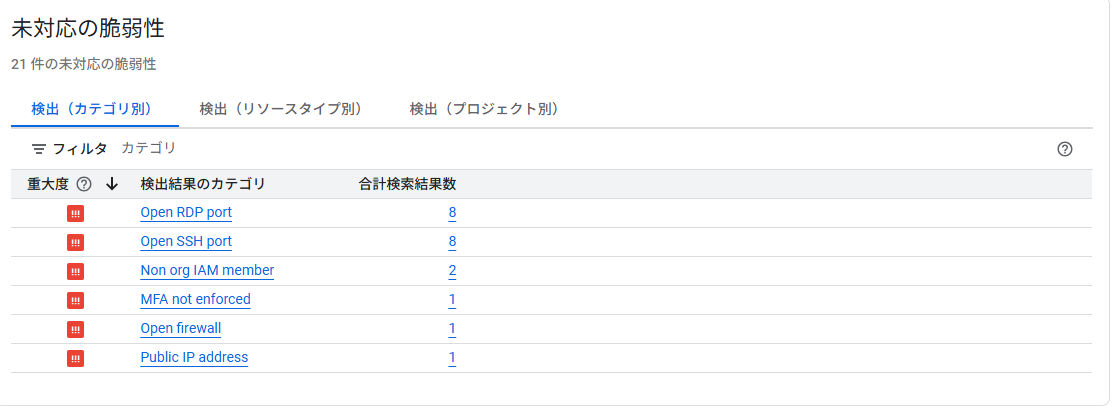Click the filter icon next to フィルタ
The width and height of the screenshot is (1113, 408).
(39, 149)
